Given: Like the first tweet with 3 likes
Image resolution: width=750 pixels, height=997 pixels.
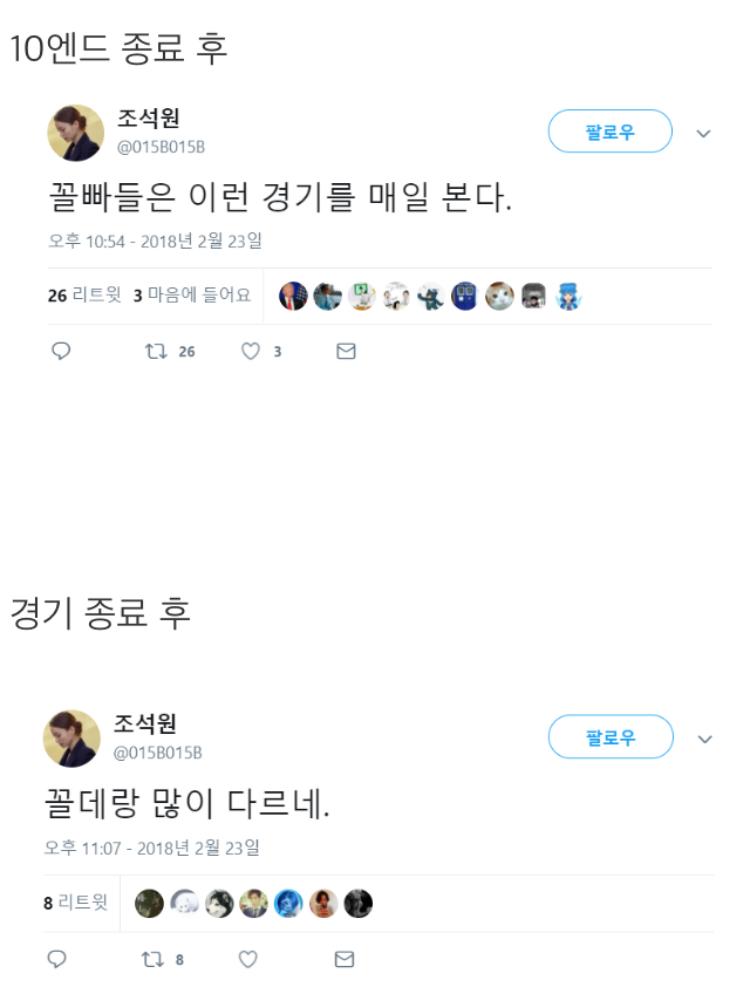Looking at the screenshot, I should tap(252, 351).
